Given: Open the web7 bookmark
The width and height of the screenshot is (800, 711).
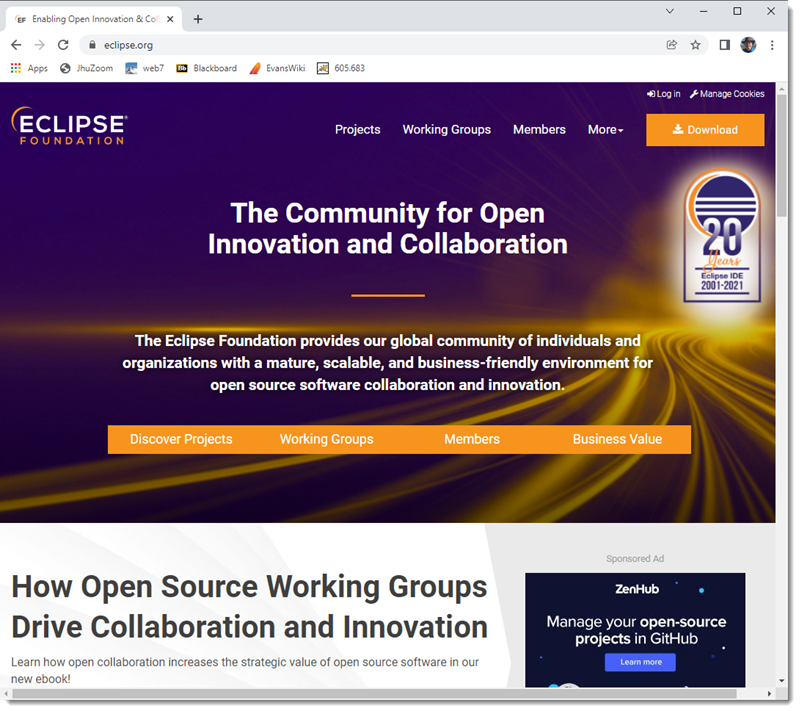Looking at the screenshot, I should (x=145, y=68).
